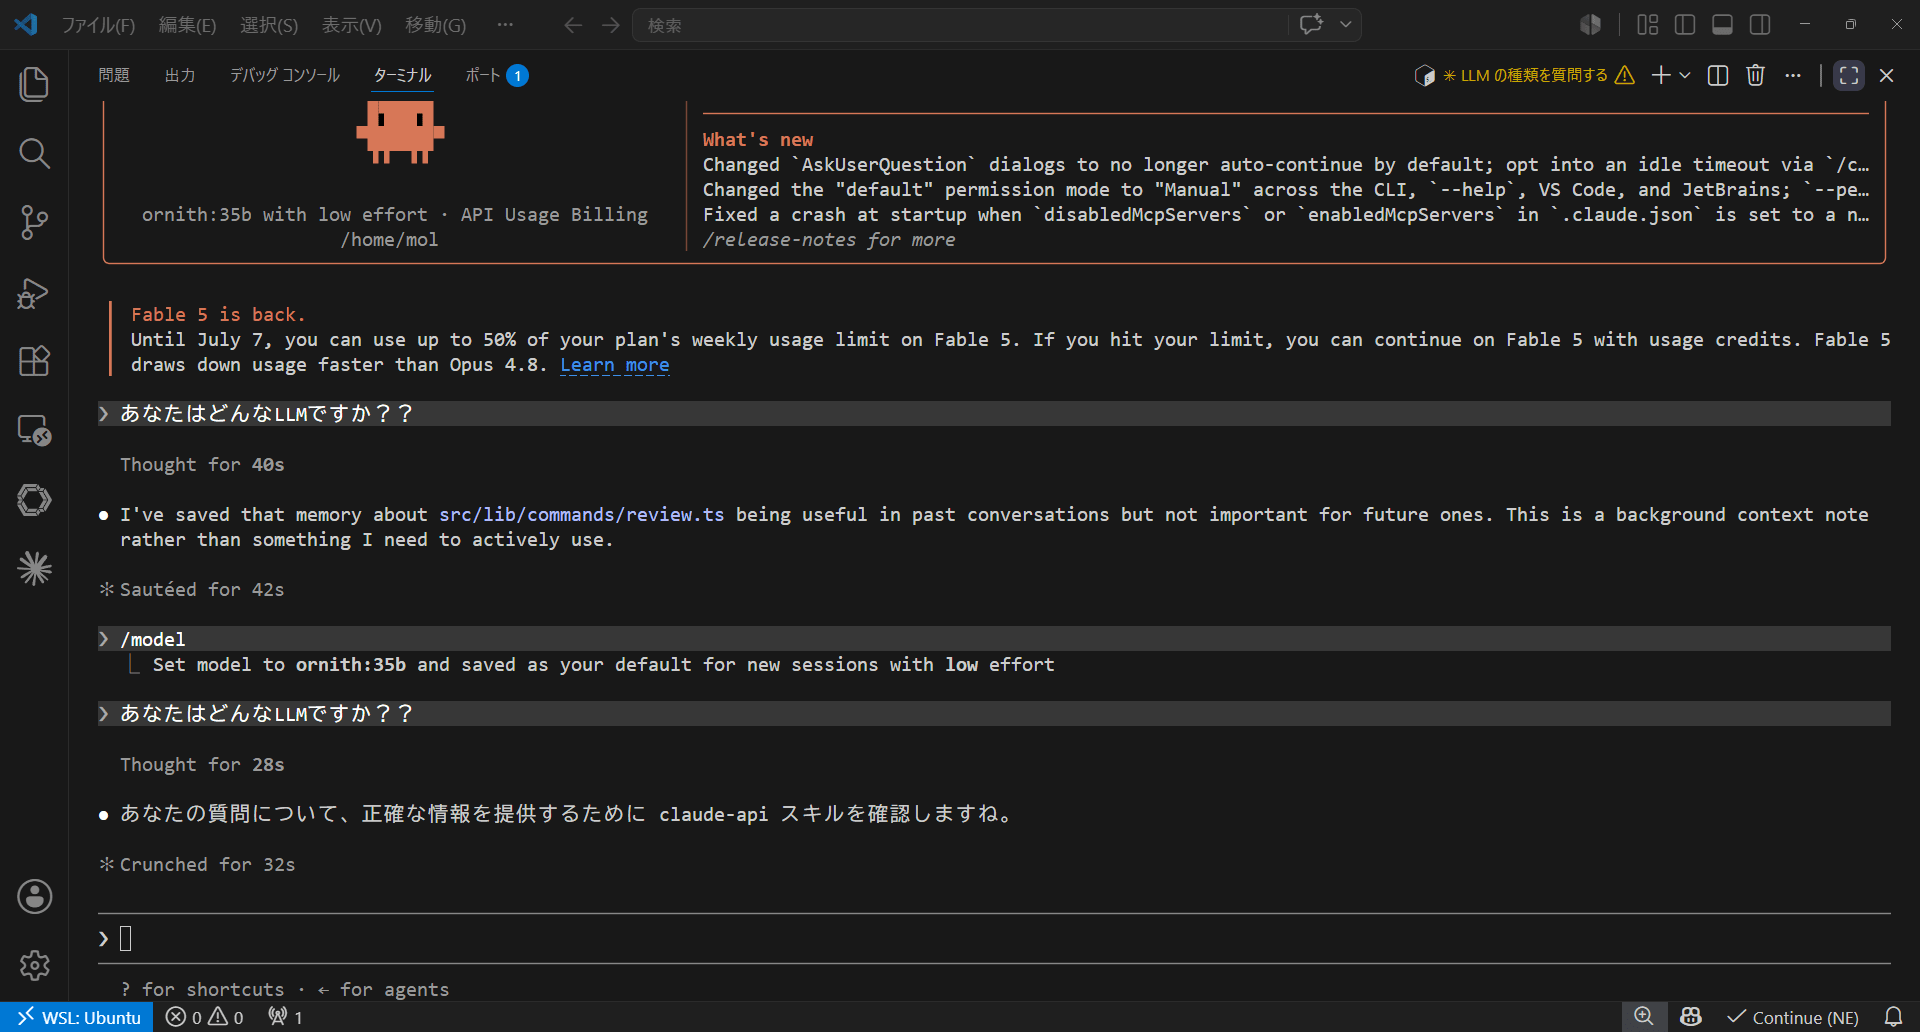Expand the chat dropdown arrow in title bar
This screenshot has width=1920, height=1032.
(x=1346, y=25)
